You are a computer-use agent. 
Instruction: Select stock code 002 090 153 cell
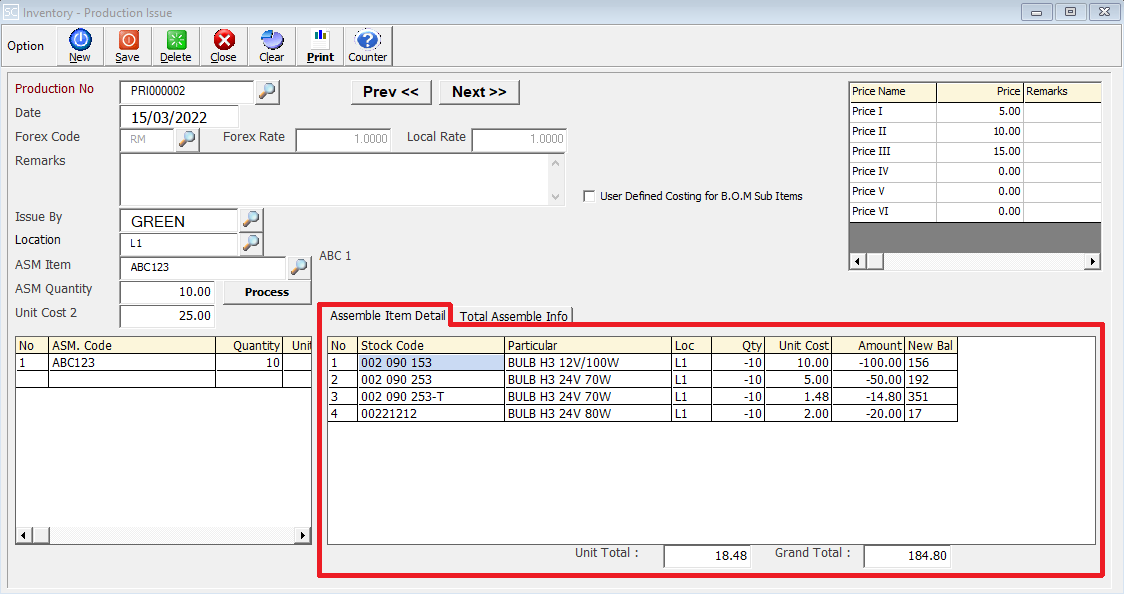point(431,363)
